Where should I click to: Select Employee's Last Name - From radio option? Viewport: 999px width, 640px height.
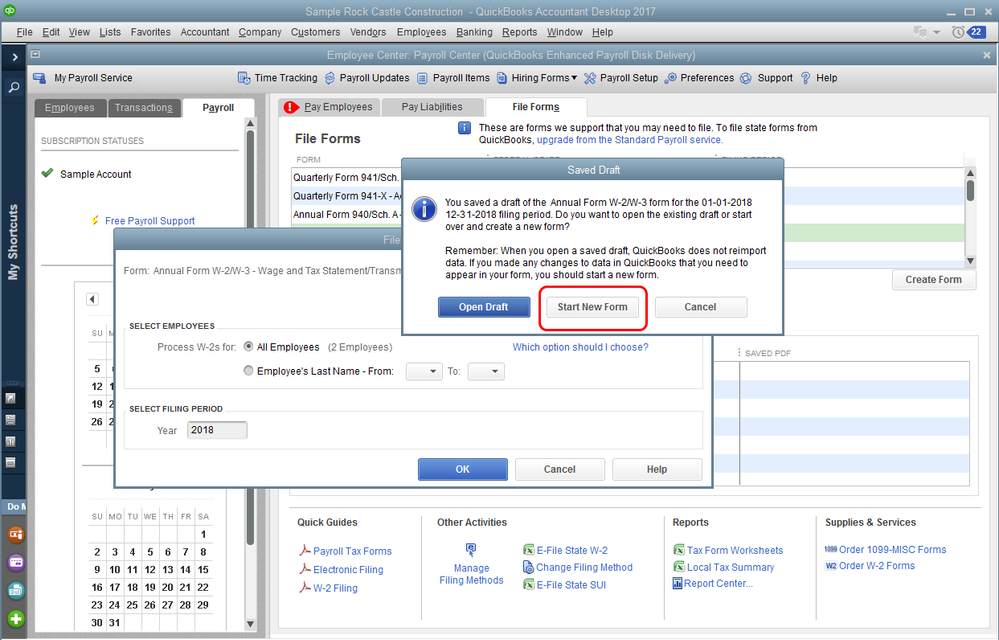click(248, 370)
